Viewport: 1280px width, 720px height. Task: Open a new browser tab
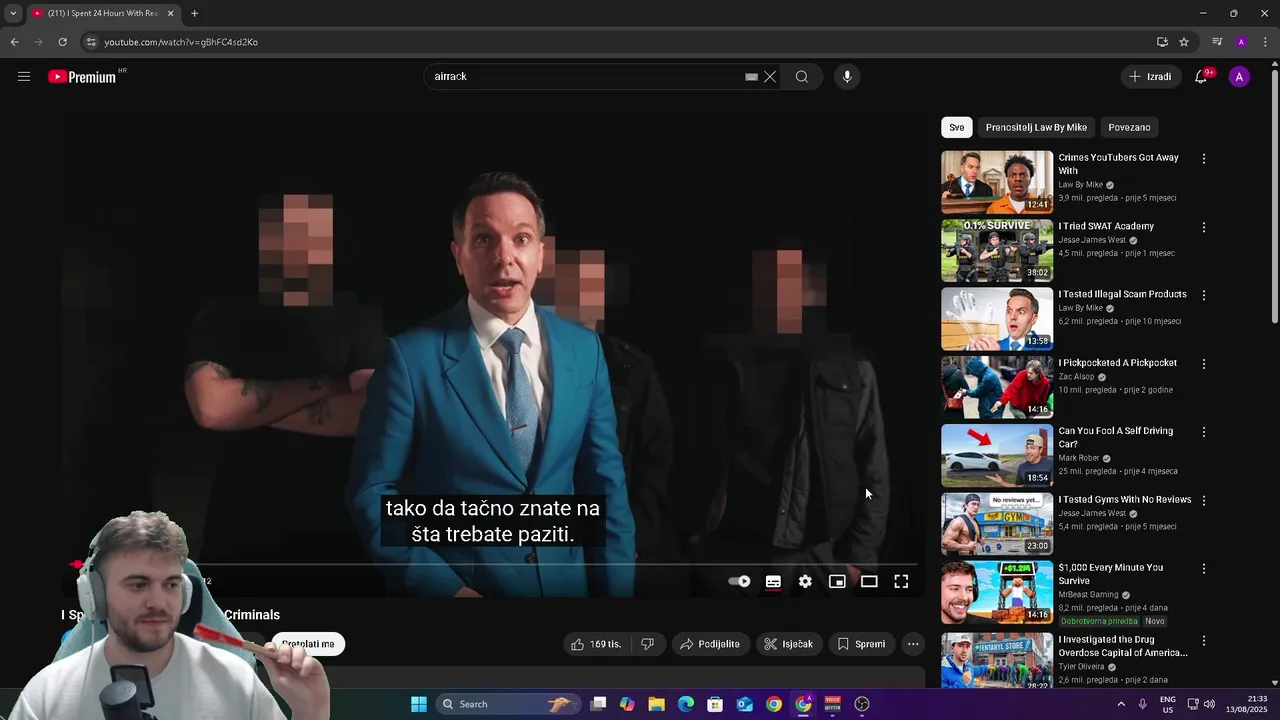click(x=194, y=14)
